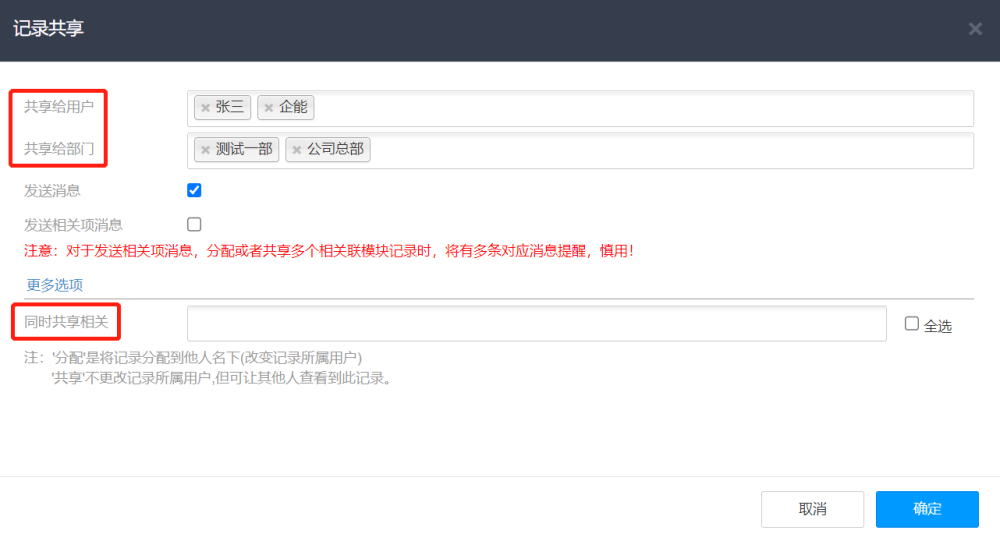Focus the 共享给部门 input field
The image size is (1000, 541).
click(x=580, y=151)
